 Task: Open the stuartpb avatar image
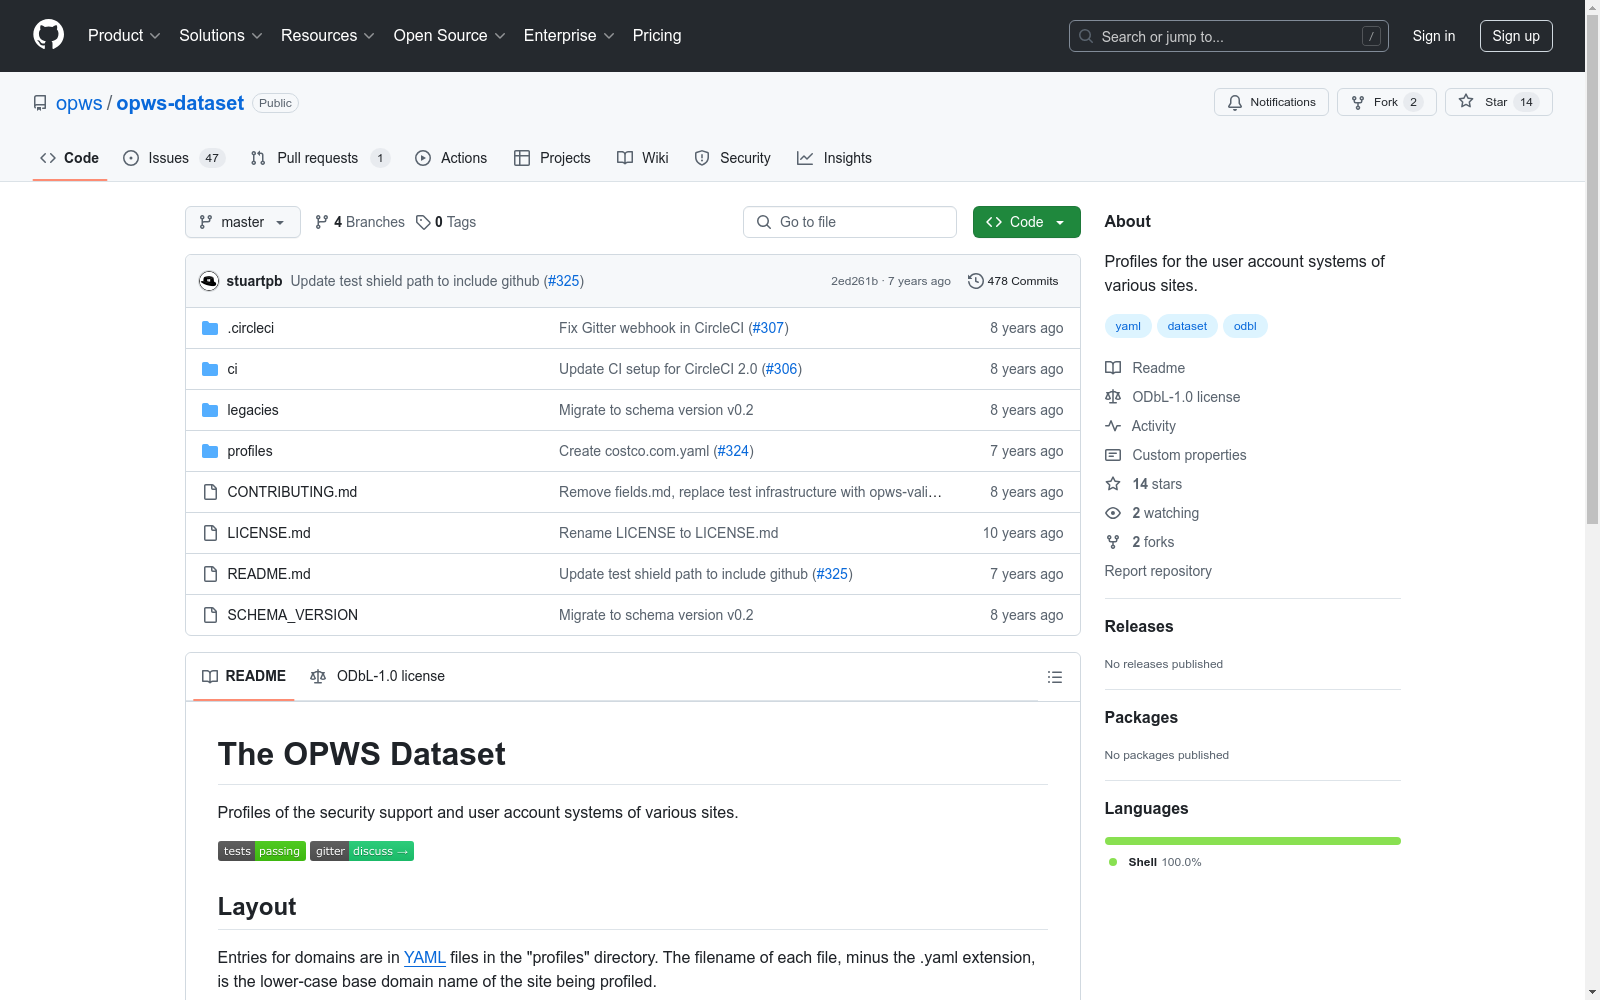pos(209,281)
